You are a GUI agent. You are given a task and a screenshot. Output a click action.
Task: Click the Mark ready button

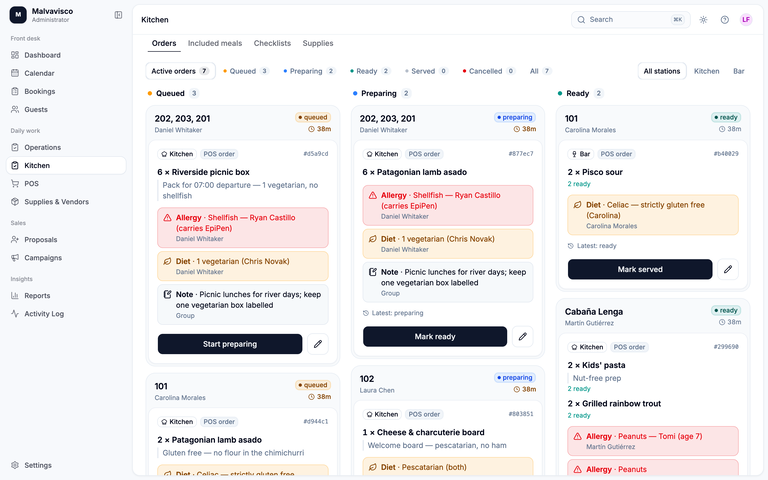435,336
